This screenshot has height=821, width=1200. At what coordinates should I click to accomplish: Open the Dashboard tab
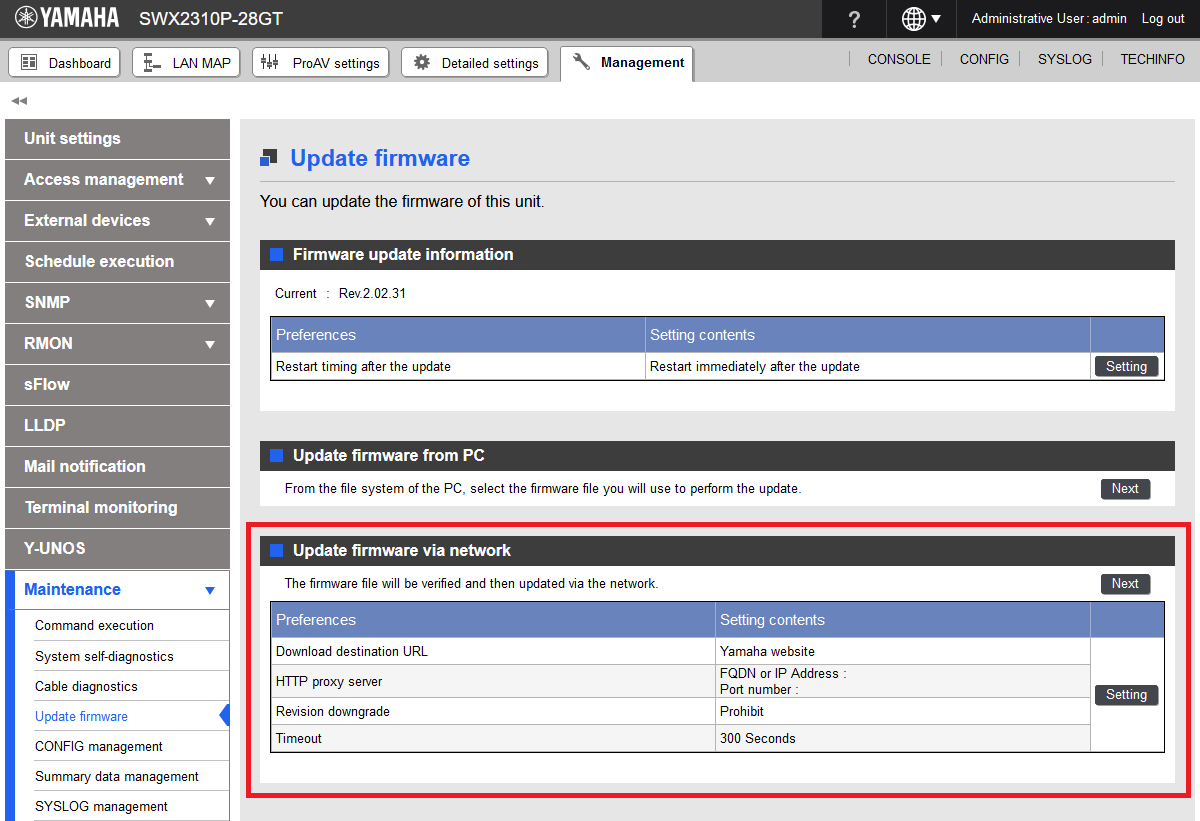pyautogui.click(x=65, y=63)
